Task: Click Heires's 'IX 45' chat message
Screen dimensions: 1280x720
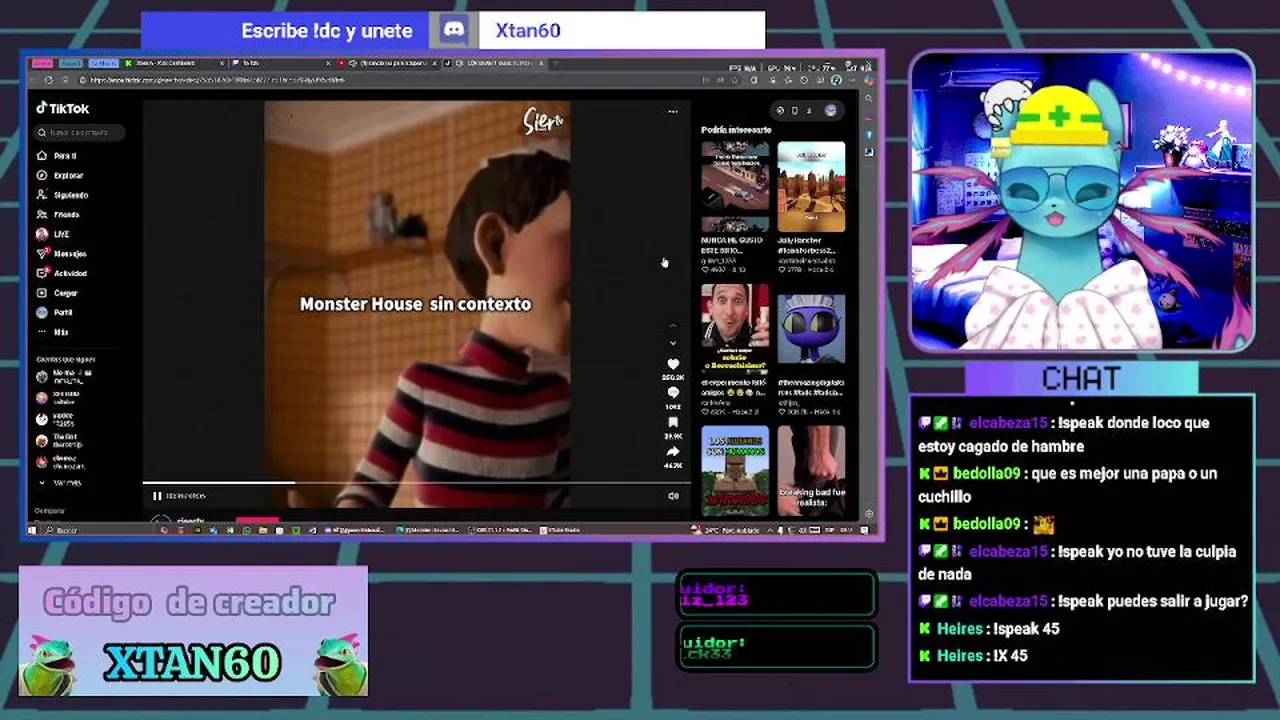Action: pyautogui.click(x=973, y=656)
